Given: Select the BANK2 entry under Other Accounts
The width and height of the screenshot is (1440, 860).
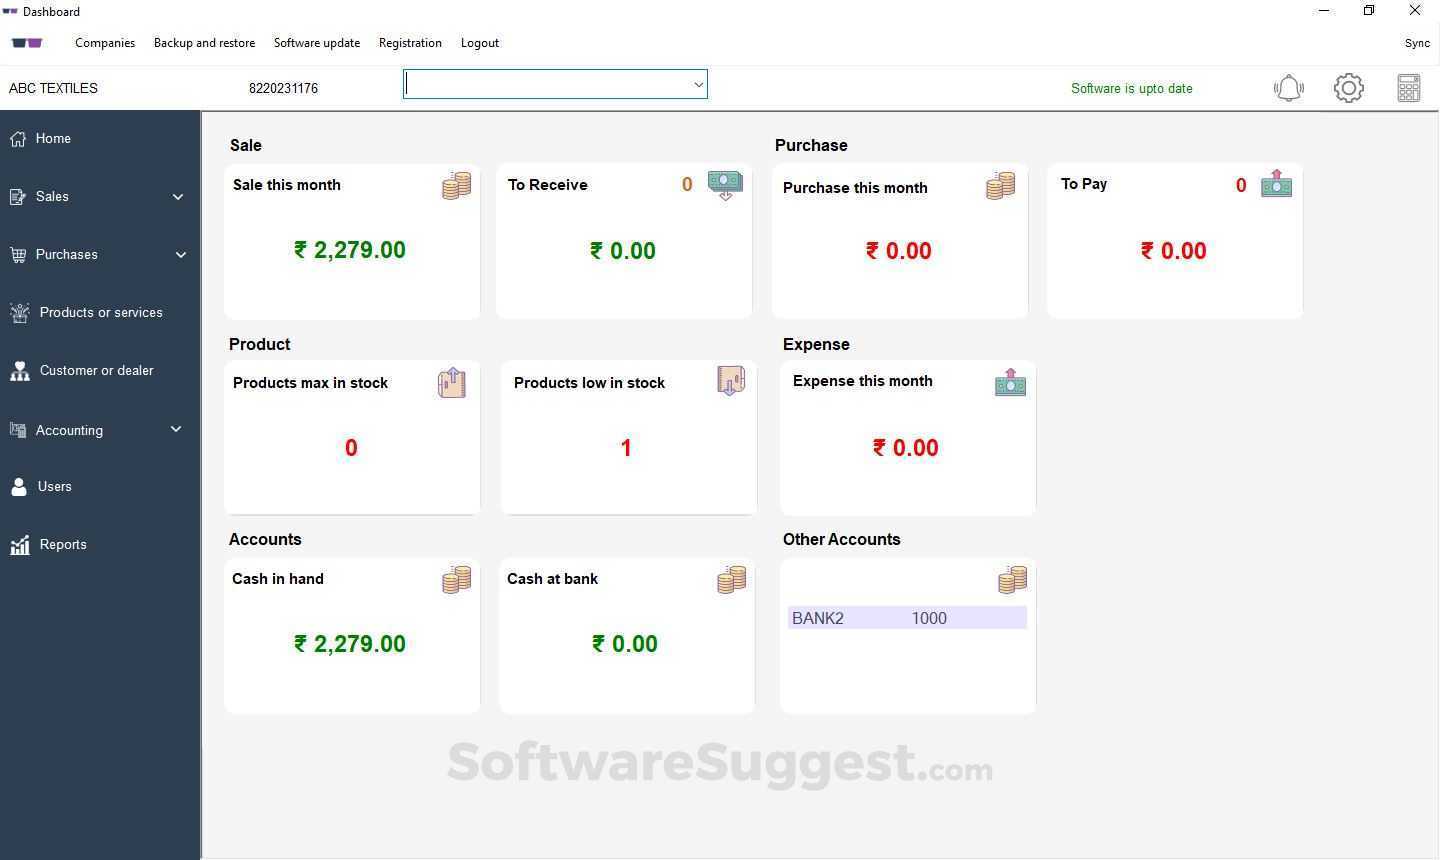Looking at the screenshot, I should click(907, 618).
